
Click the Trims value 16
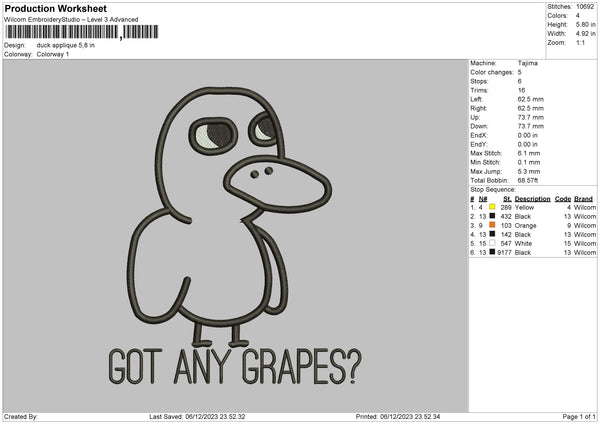[521, 90]
